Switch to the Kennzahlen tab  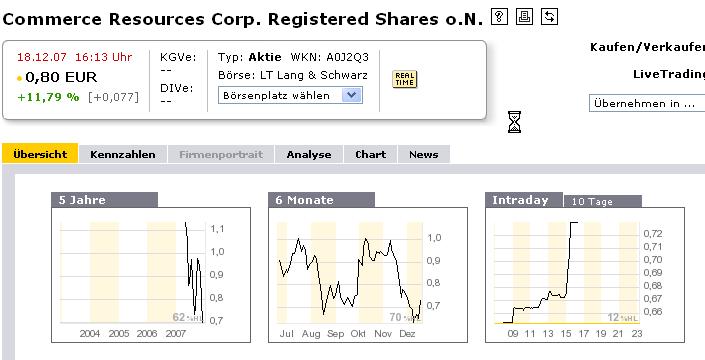123,155
